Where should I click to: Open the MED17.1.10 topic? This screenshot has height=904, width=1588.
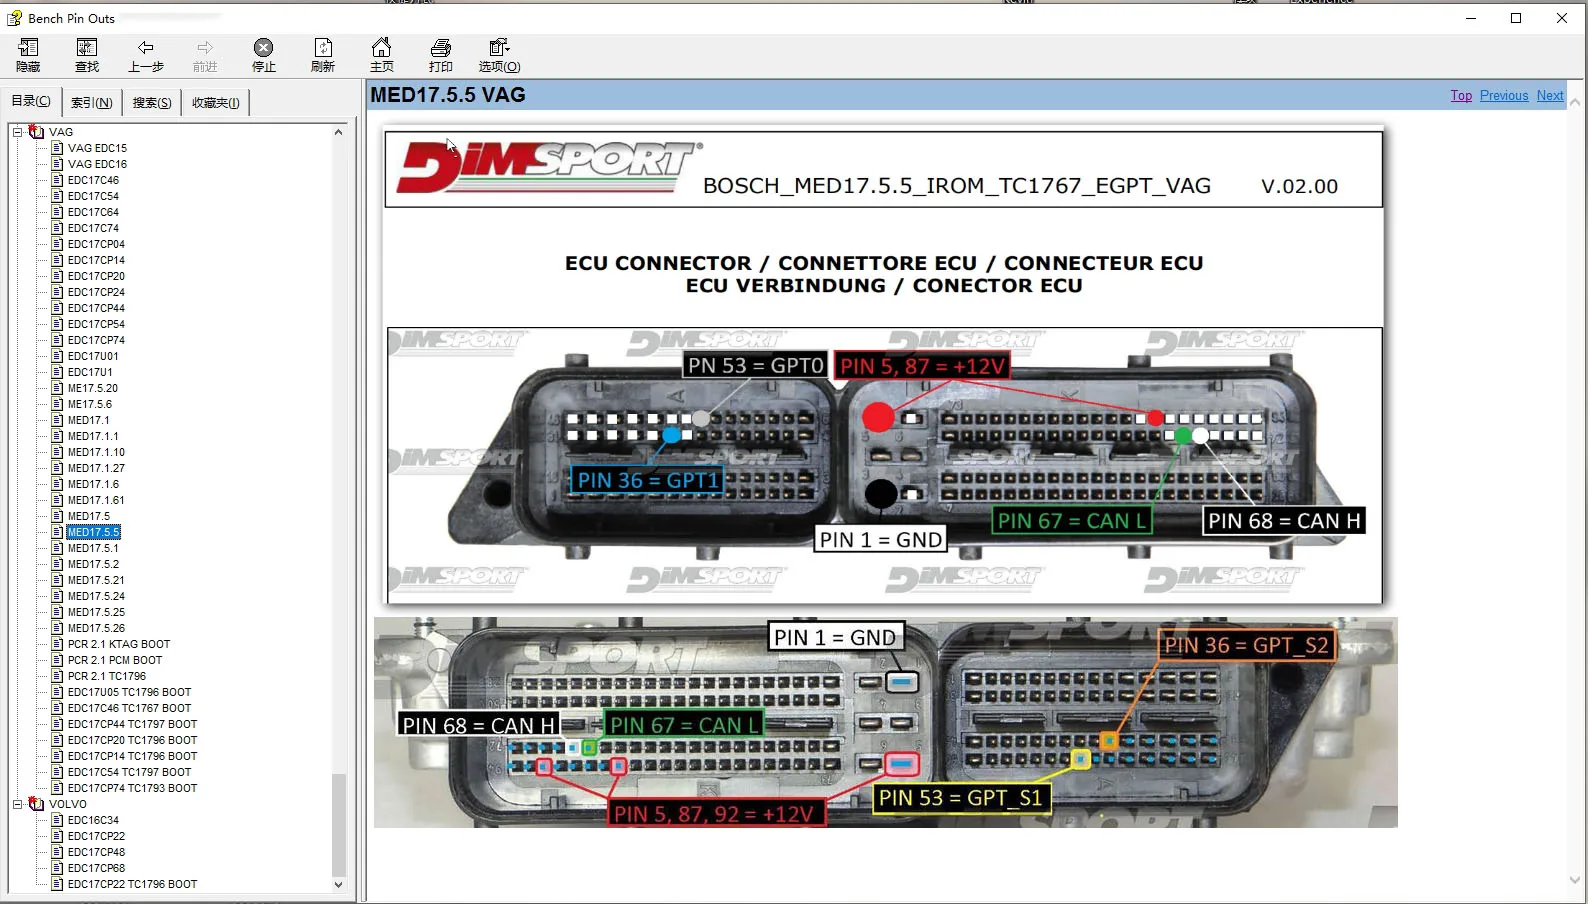click(96, 452)
